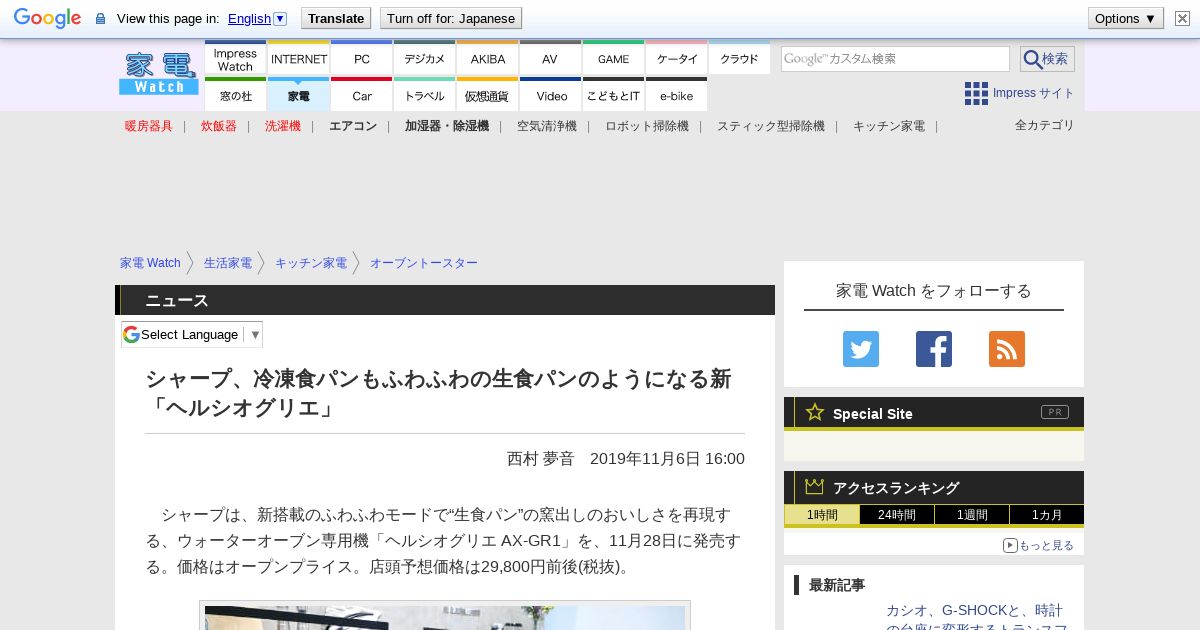The image size is (1200, 630).
Task: Go to エアコン category
Action: [353, 126]
